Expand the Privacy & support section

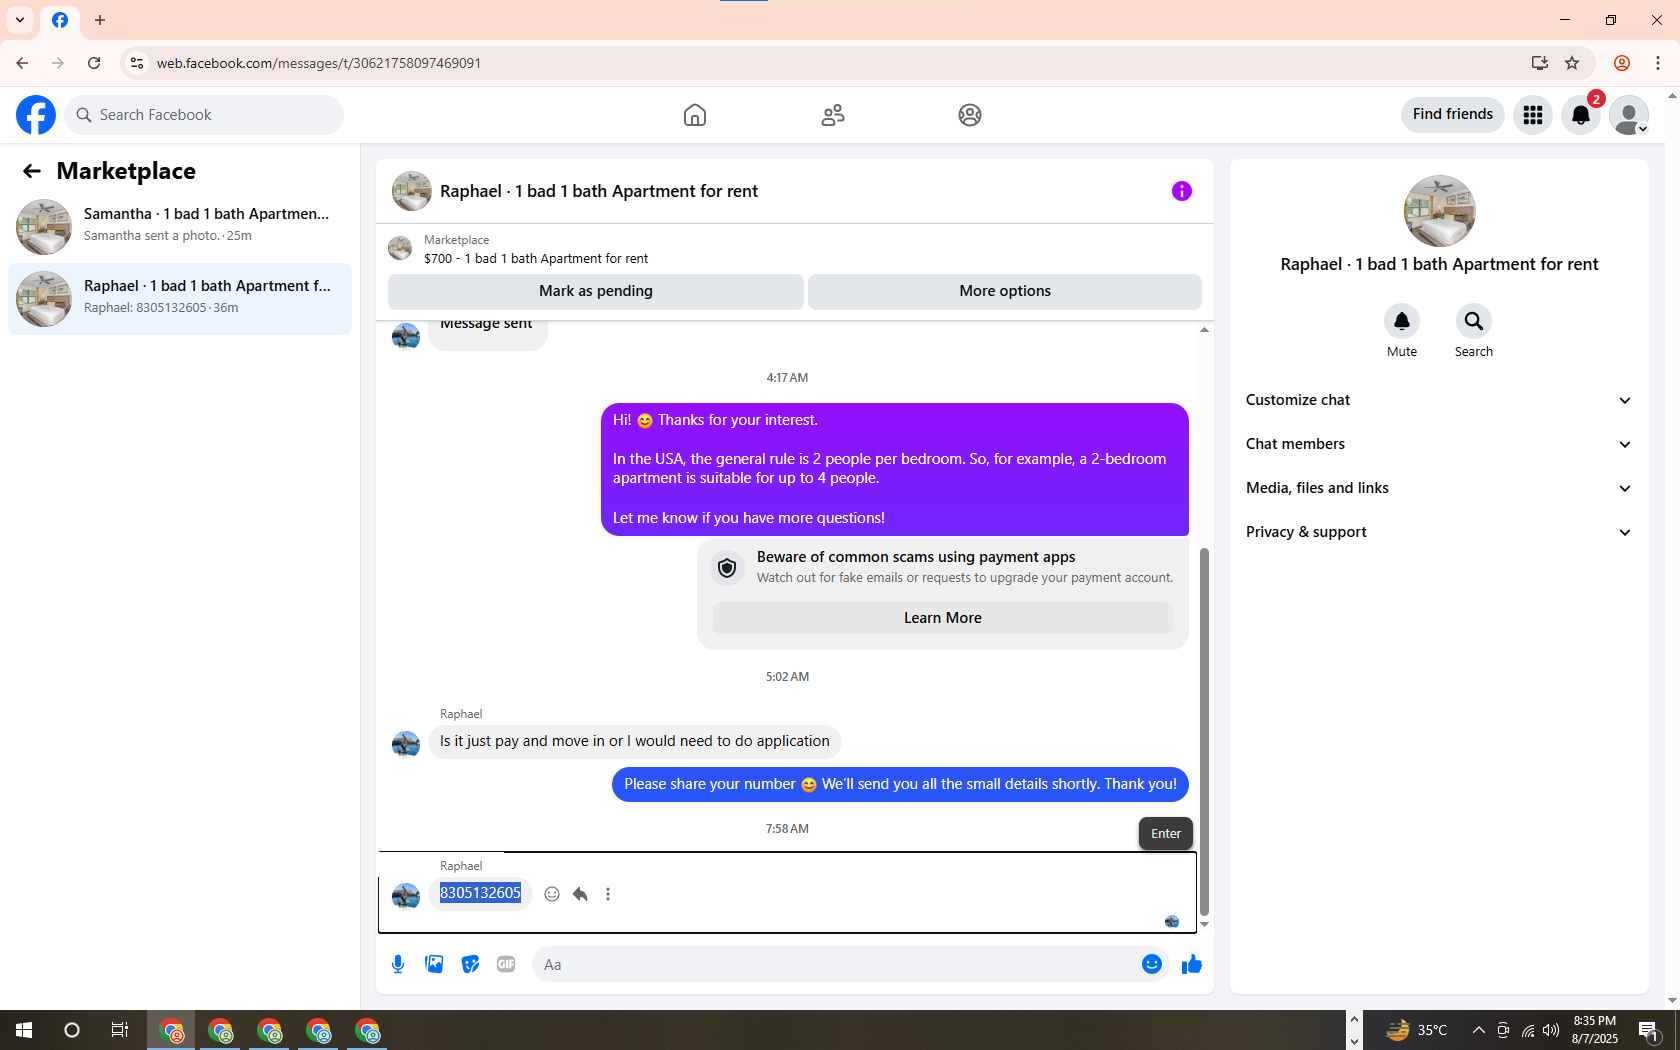1440,532
